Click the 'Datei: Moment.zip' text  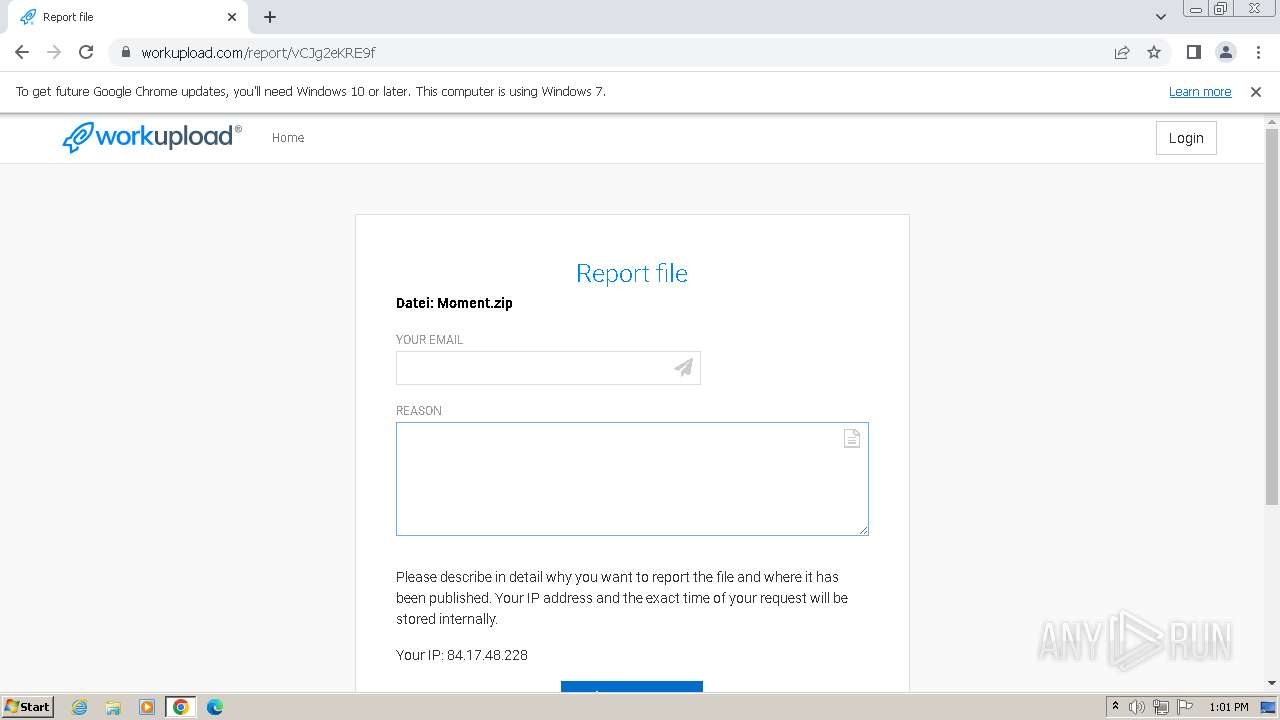(x=454, y=303)
